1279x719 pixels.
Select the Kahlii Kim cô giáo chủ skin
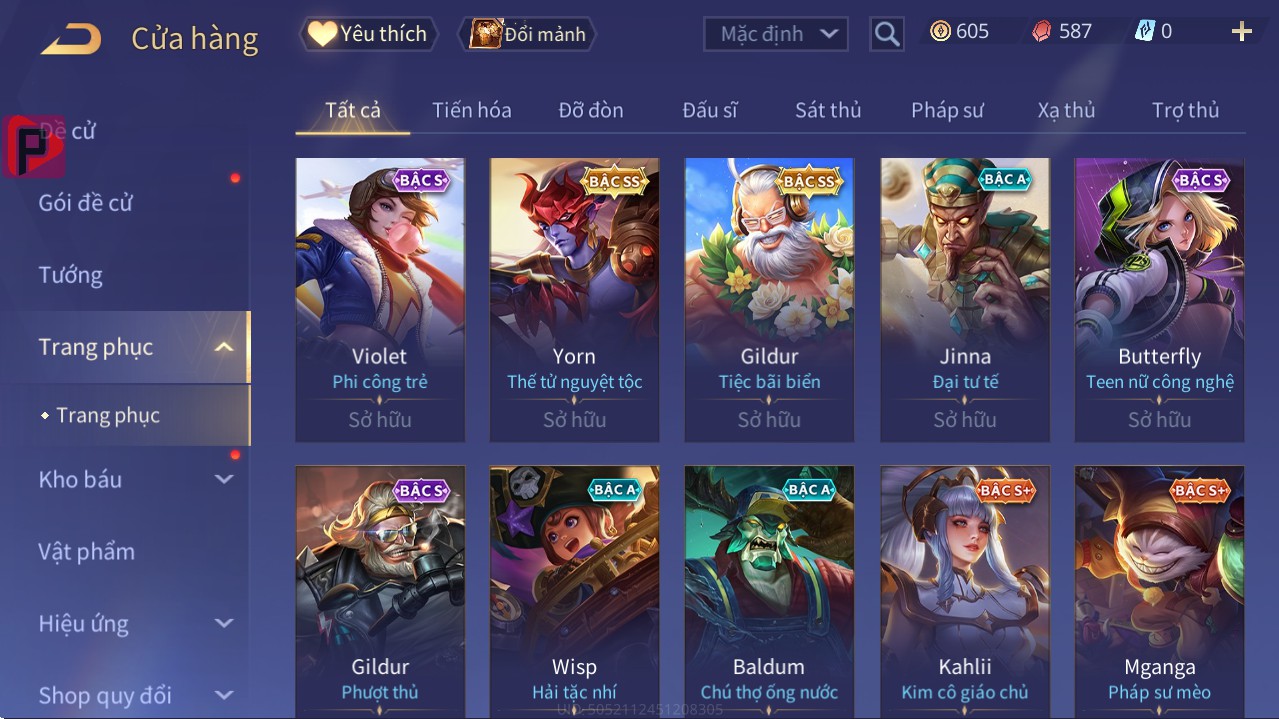[965, 592]
